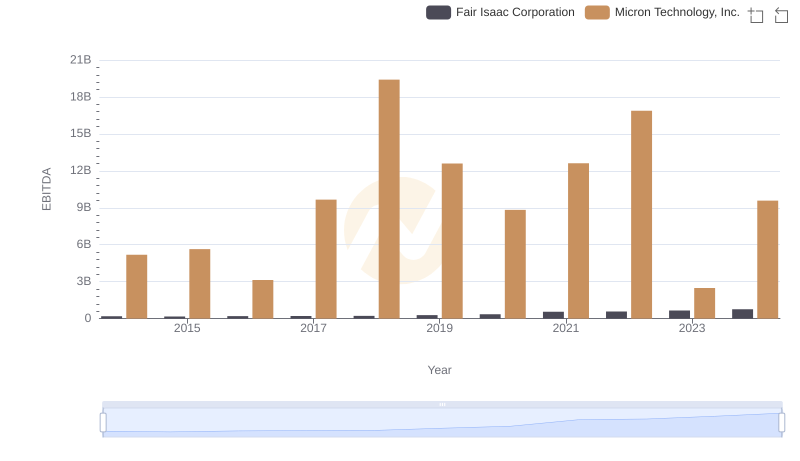Click the Micron bar for 2021

(x=578, y=241)
